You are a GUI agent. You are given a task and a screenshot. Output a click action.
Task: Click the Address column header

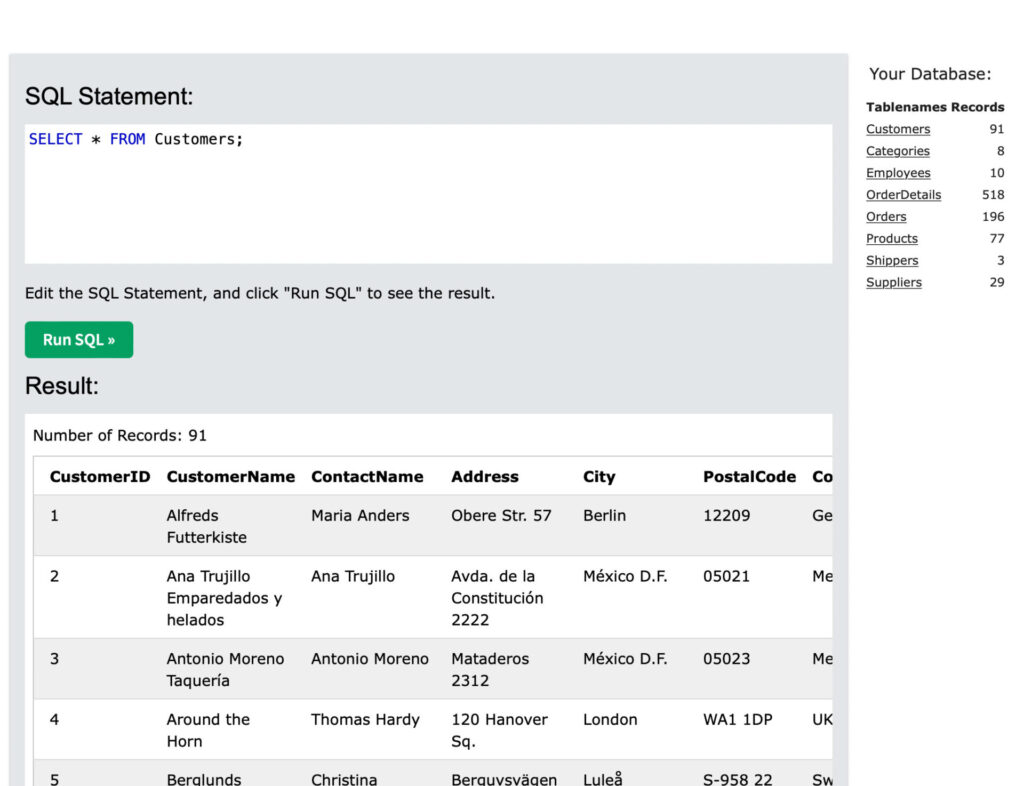pos(485,477)
